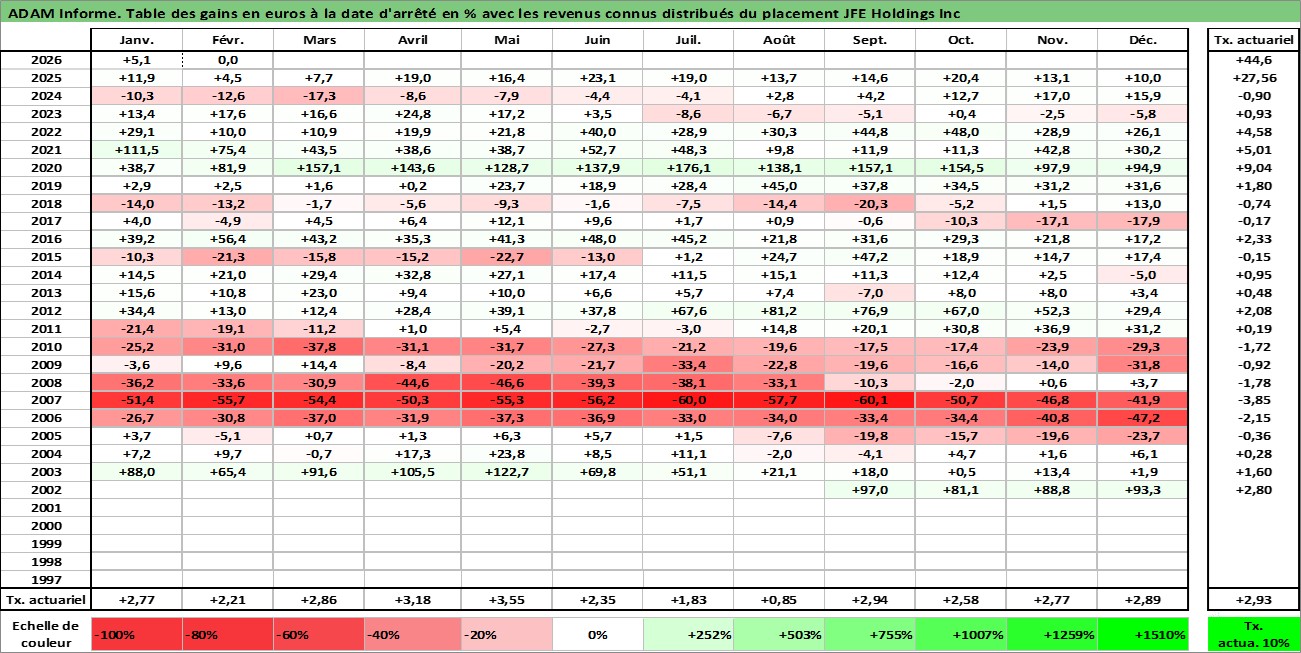The image size is (1301, 653).
Task: Click the -60,0 cell in 2007
Action: [686, 400]
